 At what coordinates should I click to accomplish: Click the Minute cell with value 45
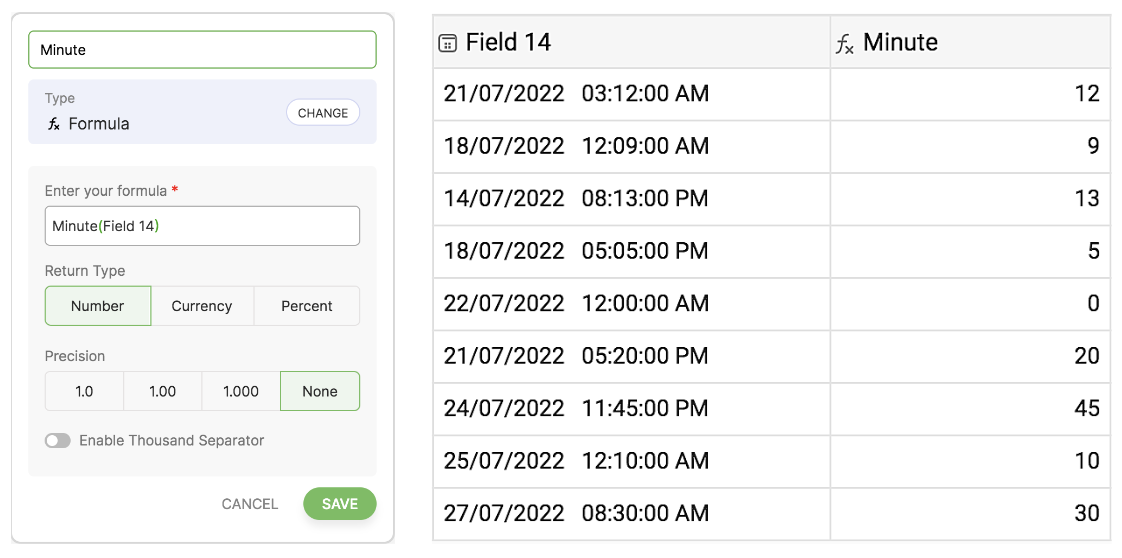tap(970, 408)
